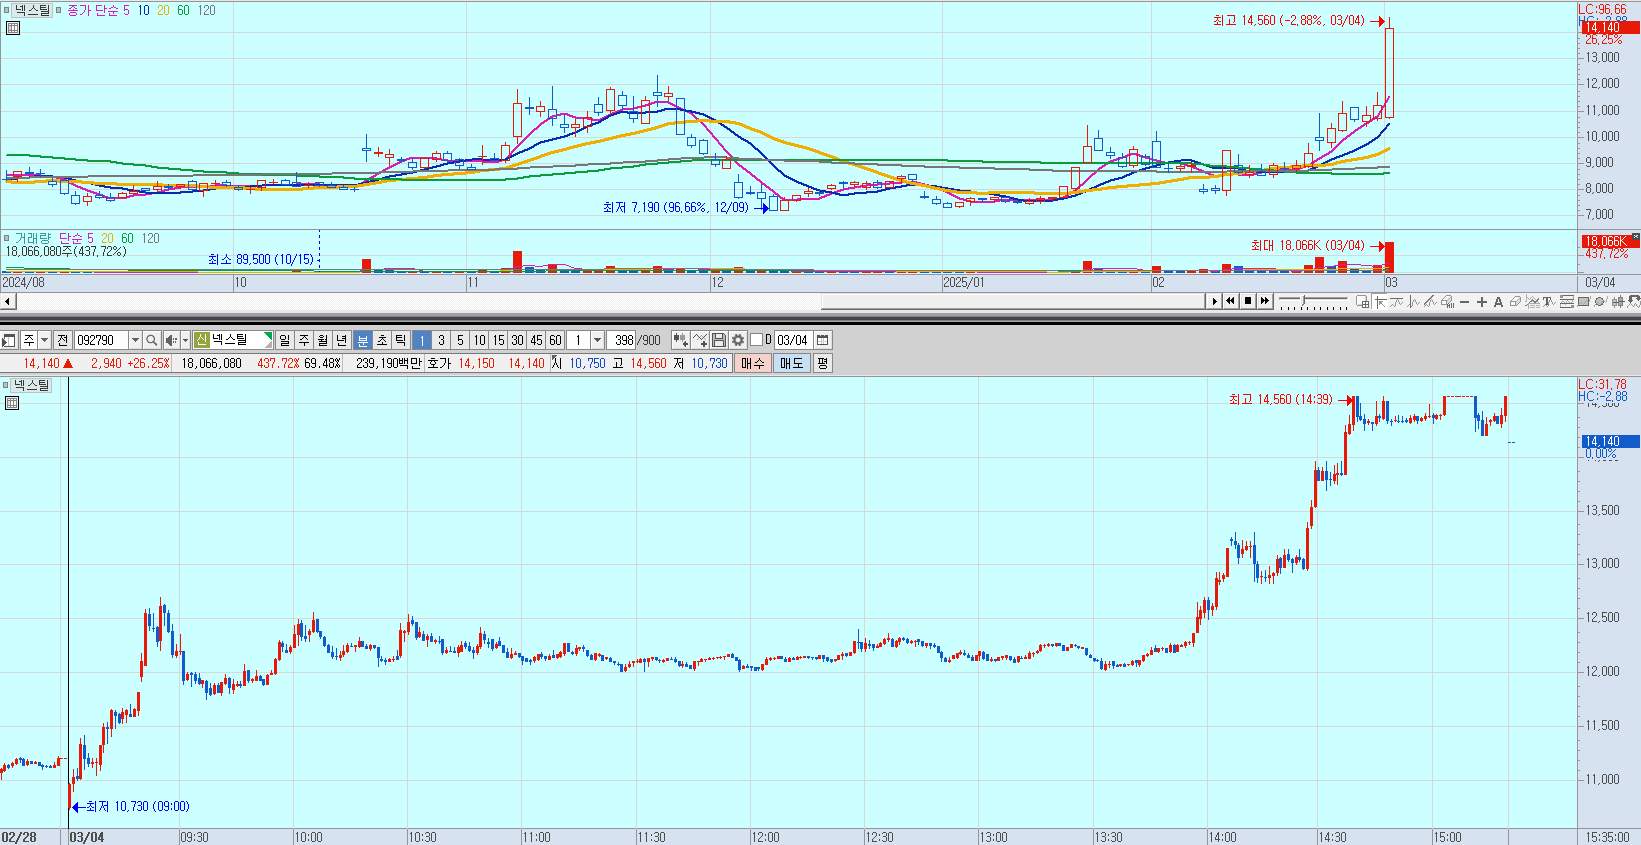Select the 1-minute interval button
The width and height of the screenshot is (1641, 845).
coord(422,340)
